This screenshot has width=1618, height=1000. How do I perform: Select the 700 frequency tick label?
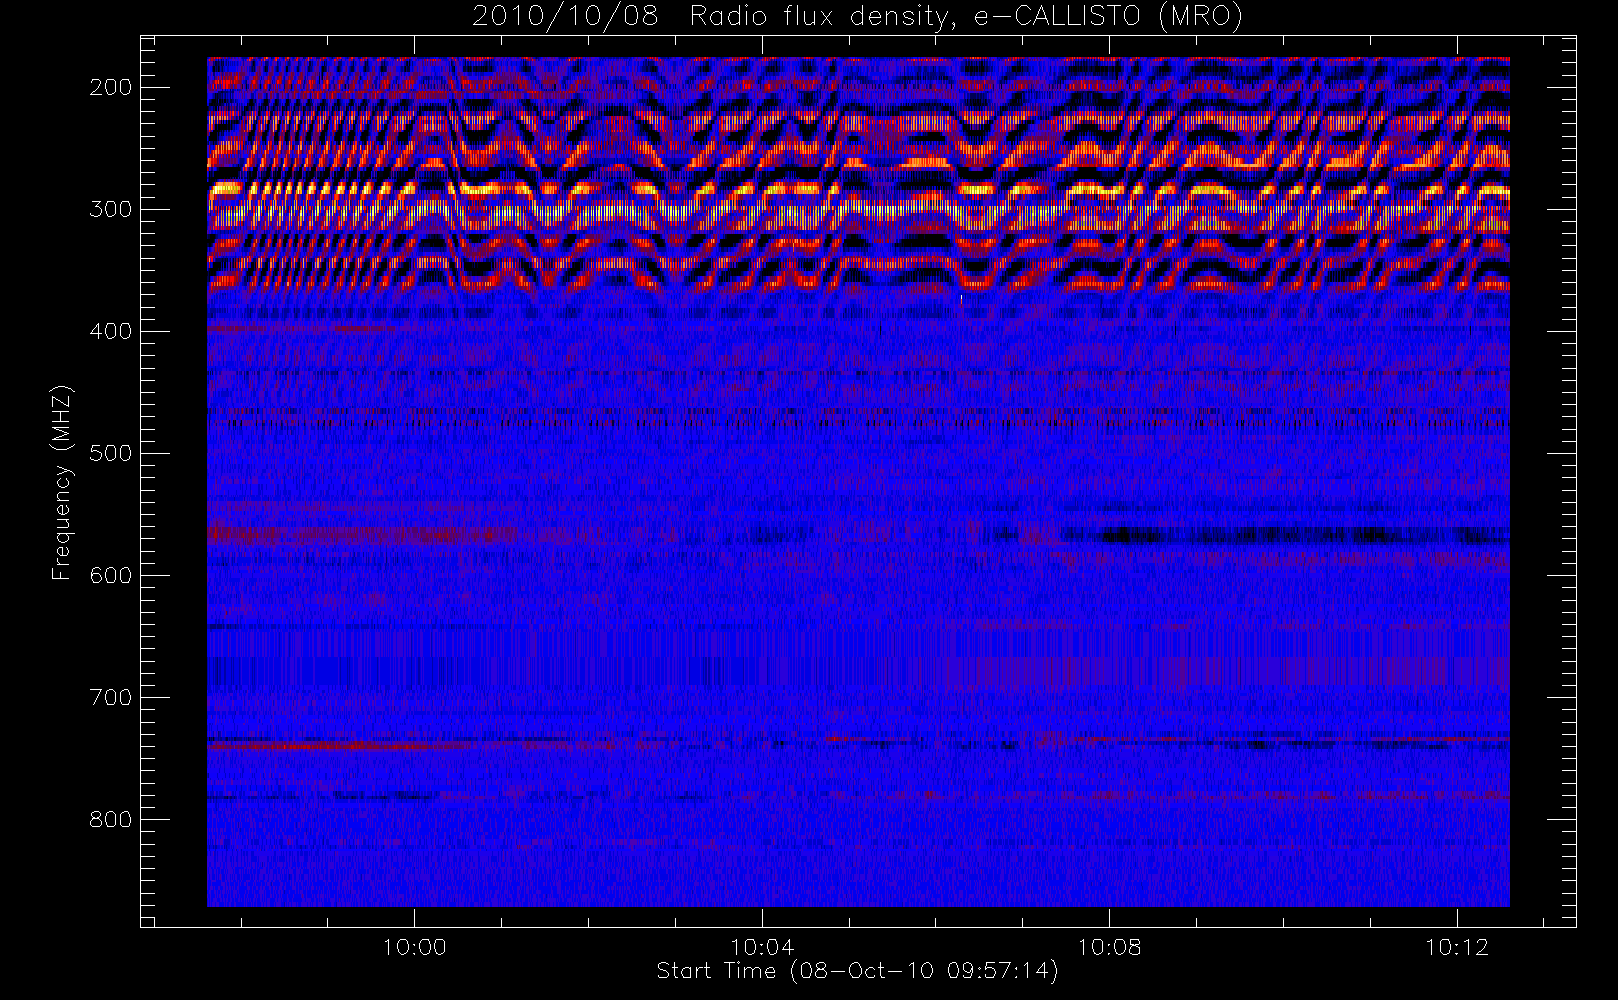(111, 697)
